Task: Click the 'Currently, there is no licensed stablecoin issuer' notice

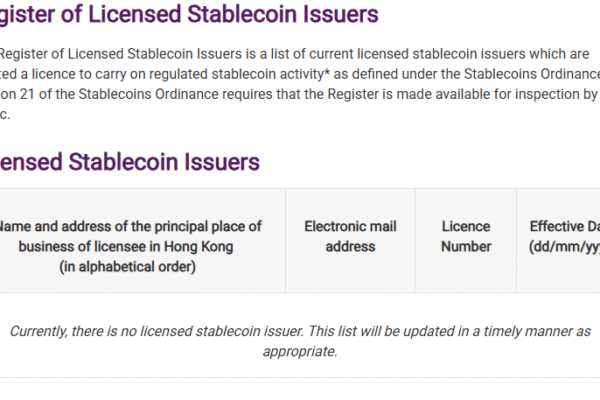Action: [182, 331]
